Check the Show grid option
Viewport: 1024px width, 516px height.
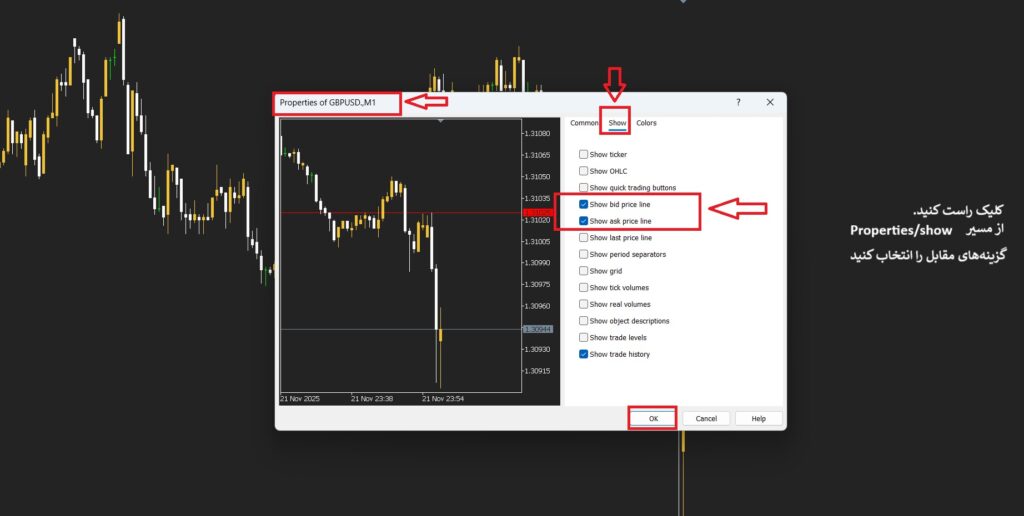click(x=584, y=271)
